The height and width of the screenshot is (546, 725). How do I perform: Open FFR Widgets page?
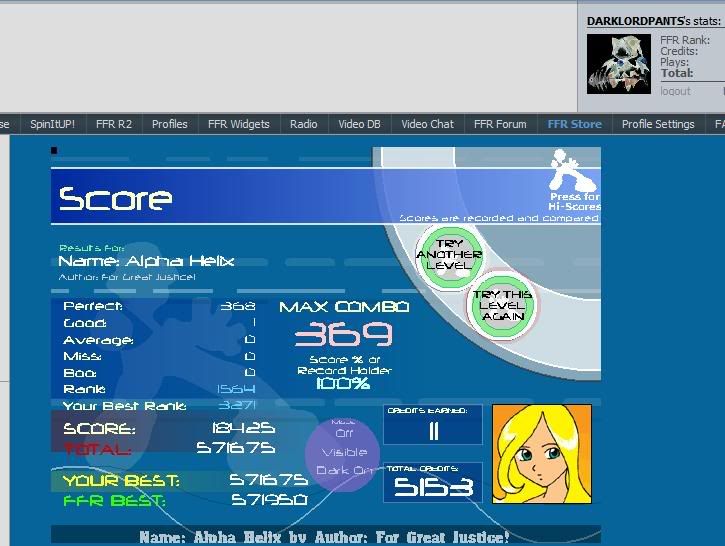(238, 124)
